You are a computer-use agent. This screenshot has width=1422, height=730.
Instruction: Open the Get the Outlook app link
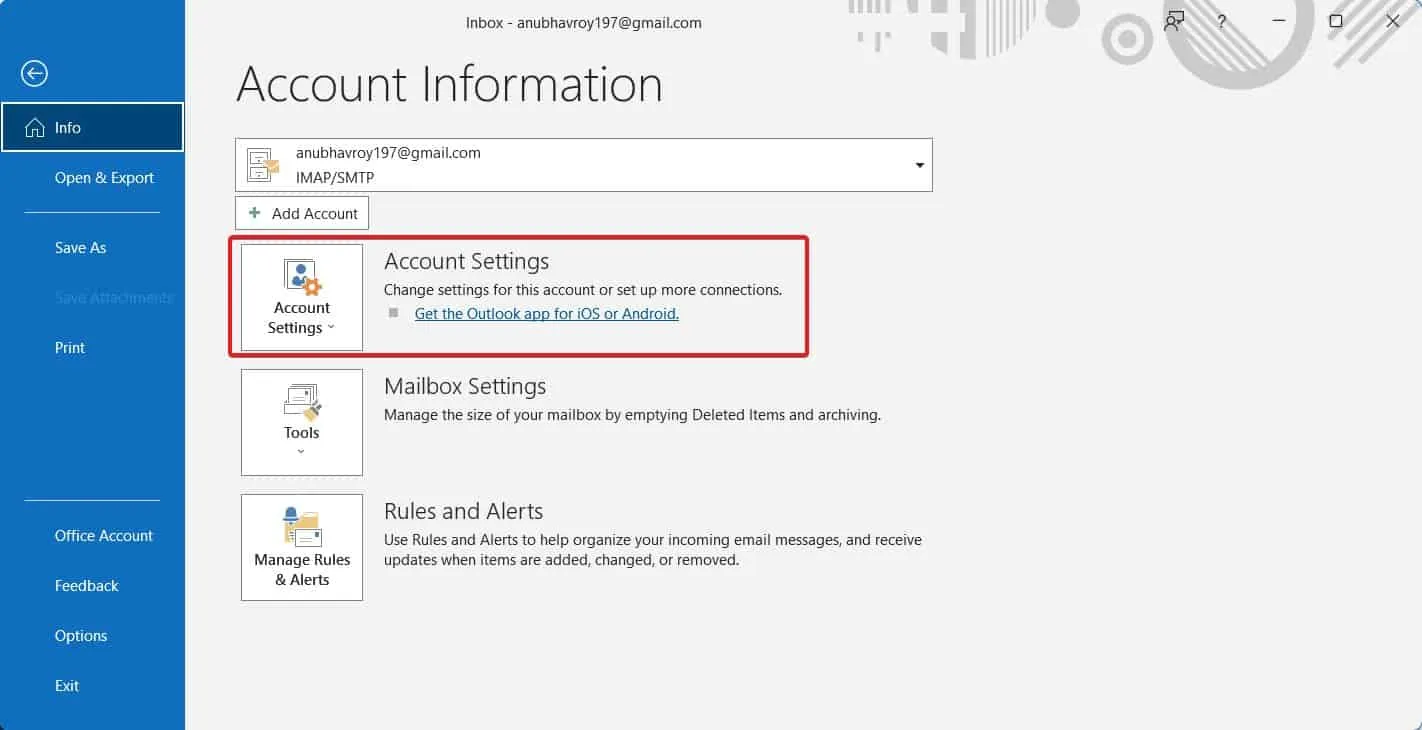547,314
